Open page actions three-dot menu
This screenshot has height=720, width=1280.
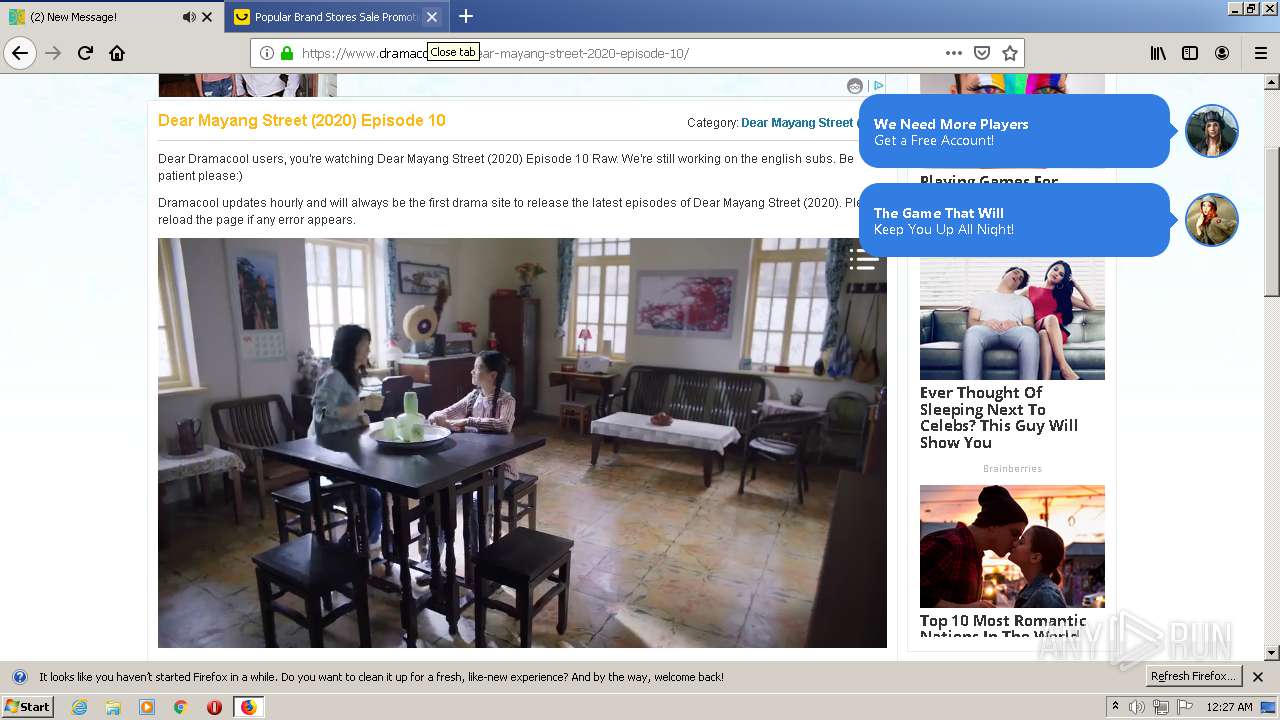pos(954,53)
